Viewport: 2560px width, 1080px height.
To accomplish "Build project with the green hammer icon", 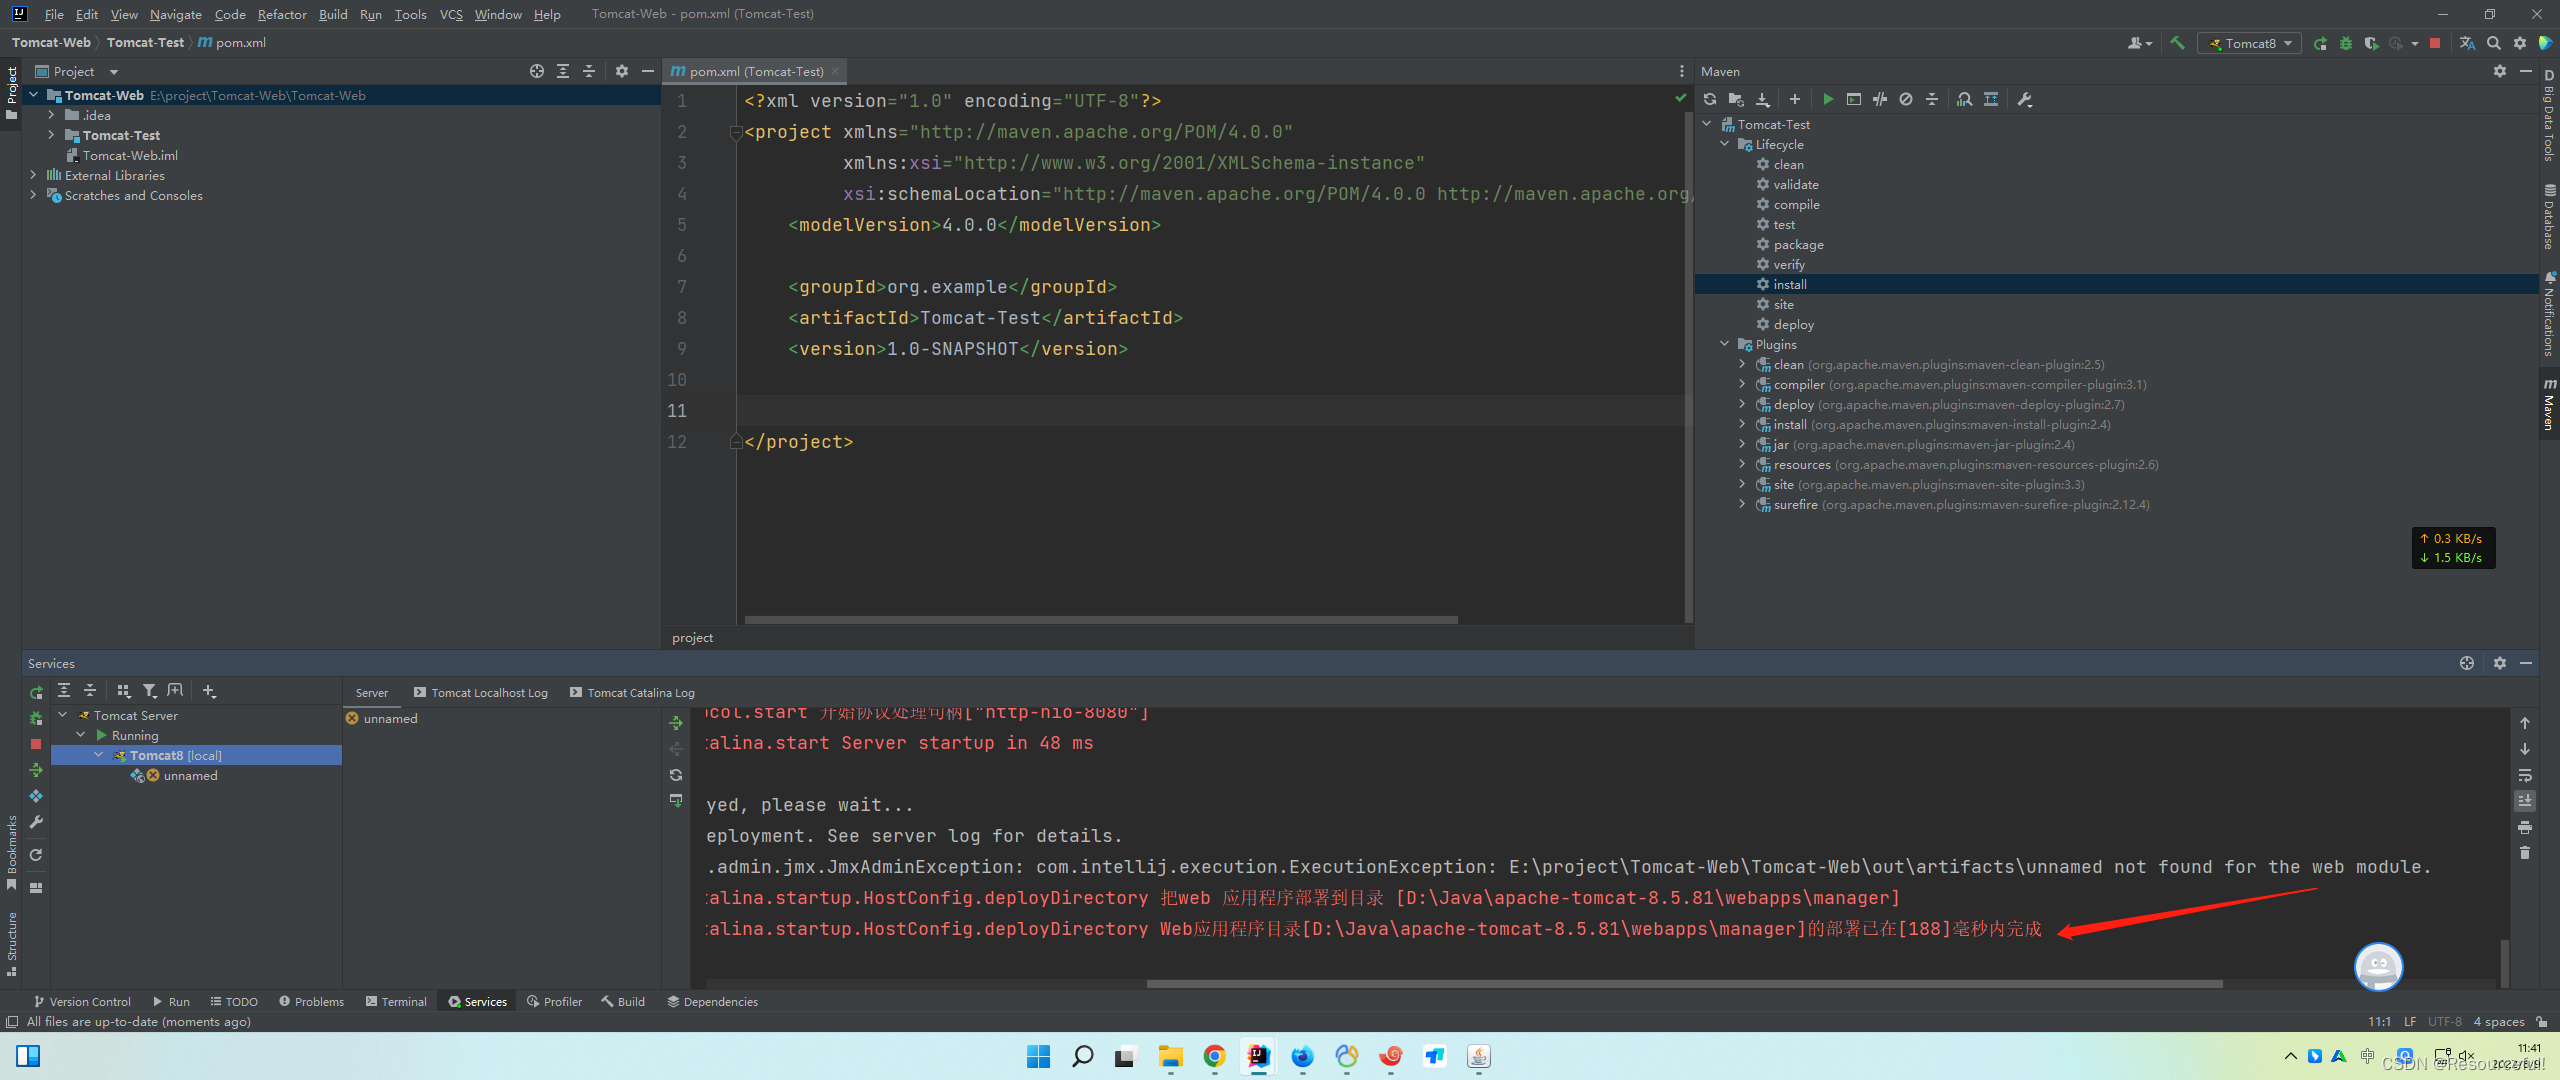I will tap(2177, 43).
